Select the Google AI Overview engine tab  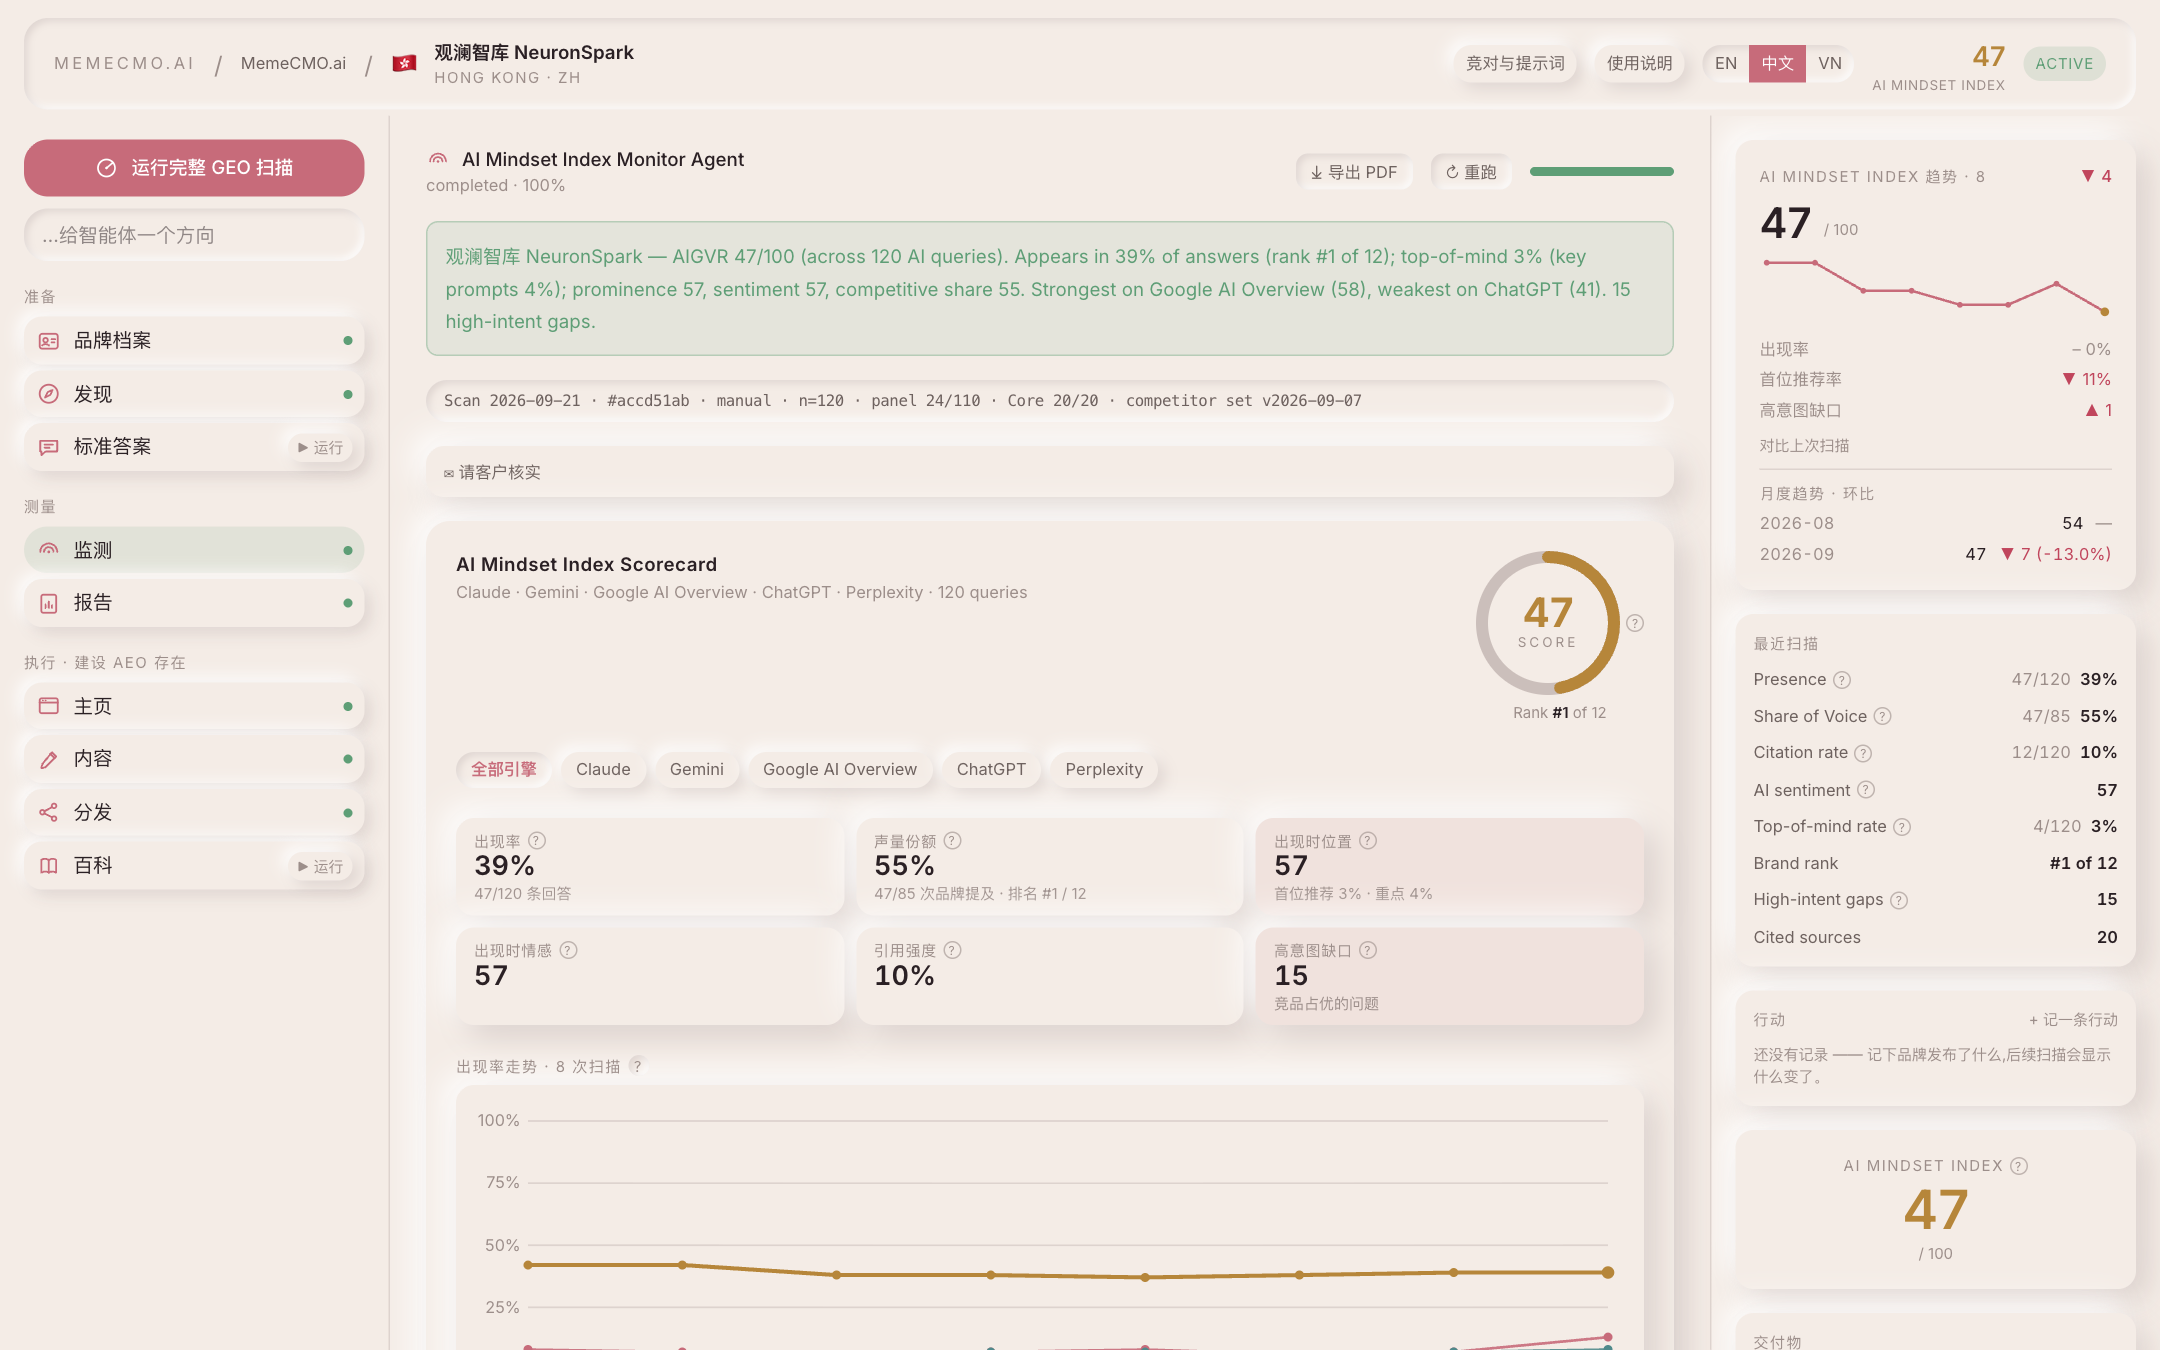click(840, 769)
